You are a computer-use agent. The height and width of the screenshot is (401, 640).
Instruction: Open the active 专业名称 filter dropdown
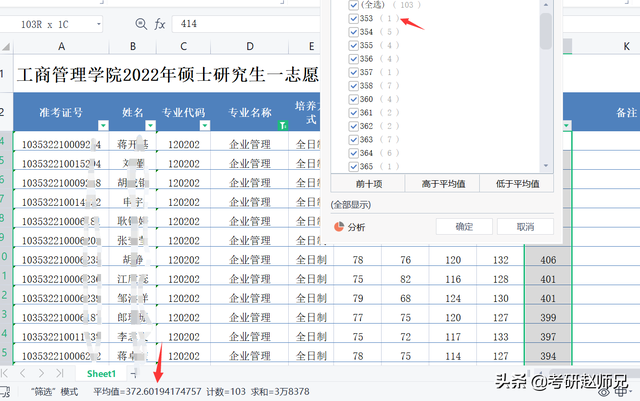[282, 125]
